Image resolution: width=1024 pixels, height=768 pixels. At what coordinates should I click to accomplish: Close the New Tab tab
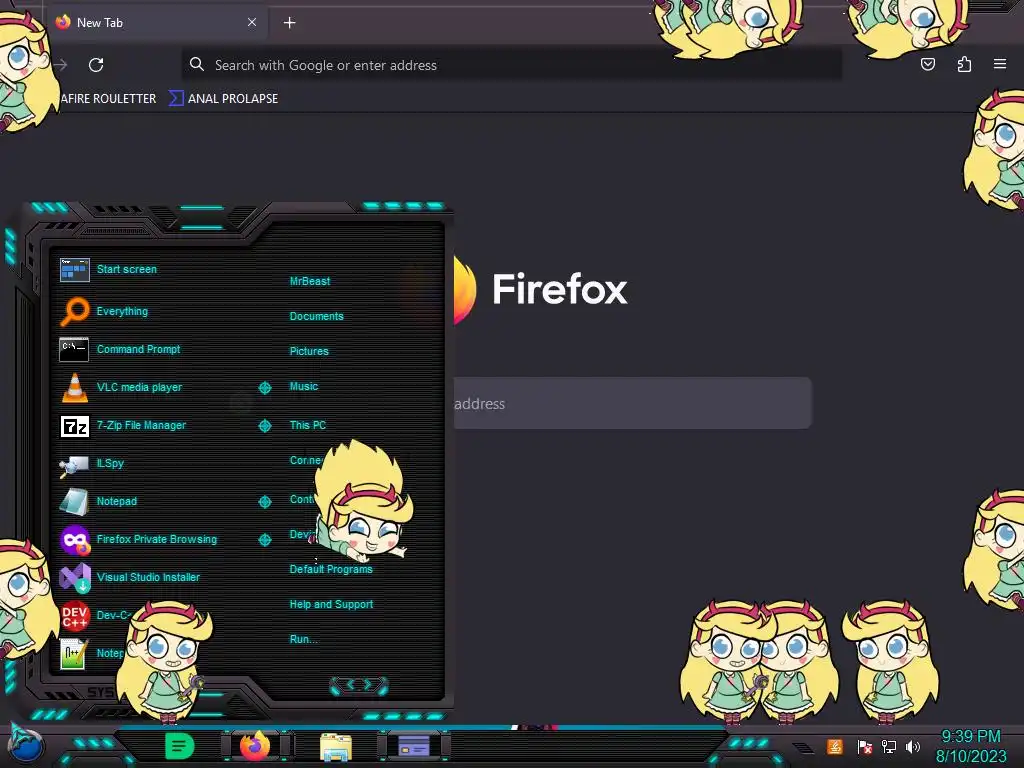pyautogui.click(x=252, y=22)
